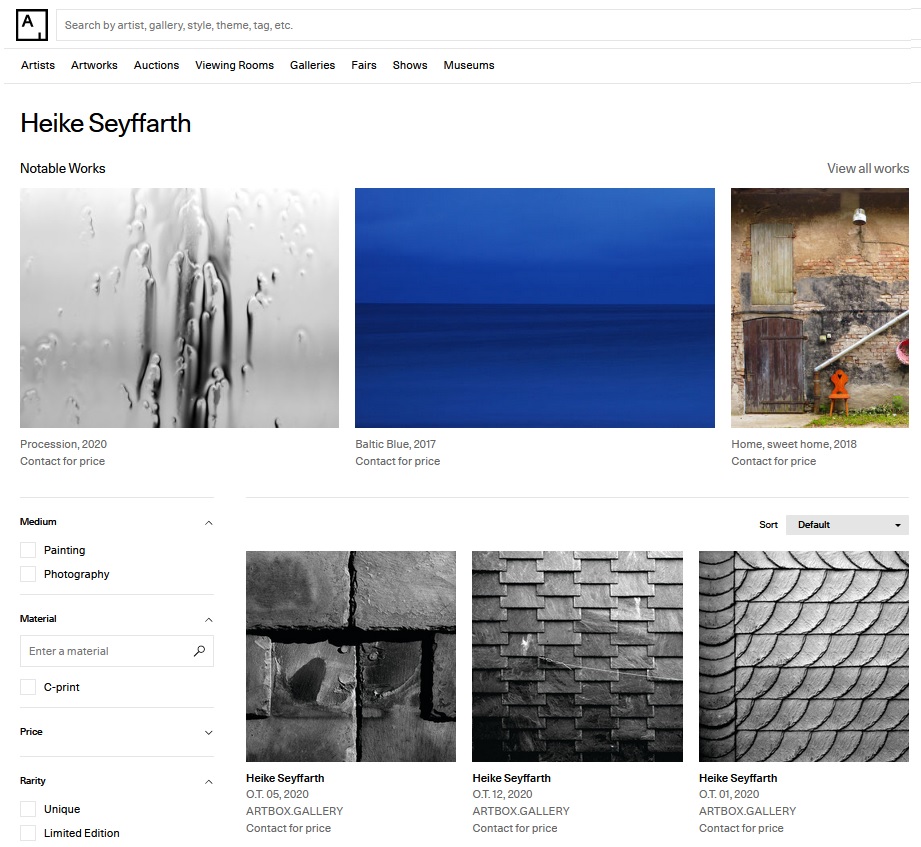This screenshot has width=921, height=847.
Task: Collapse the Medium filter section
Action: tap(208, 522)
